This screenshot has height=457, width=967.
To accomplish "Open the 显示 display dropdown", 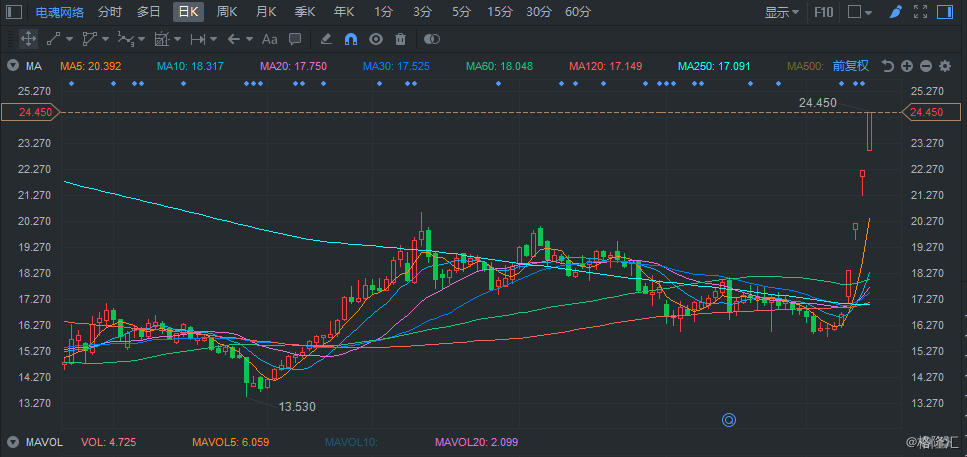I will pyautogui.click(x=782, y=12).
